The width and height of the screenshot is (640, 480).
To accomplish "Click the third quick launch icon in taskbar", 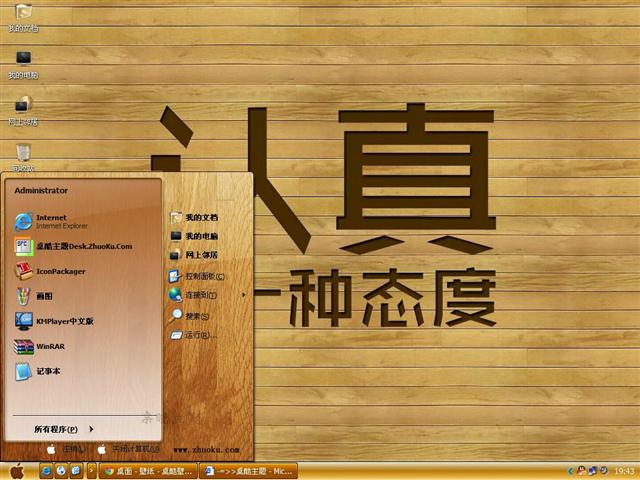I will pyautogui.click(x=76, y=471).
